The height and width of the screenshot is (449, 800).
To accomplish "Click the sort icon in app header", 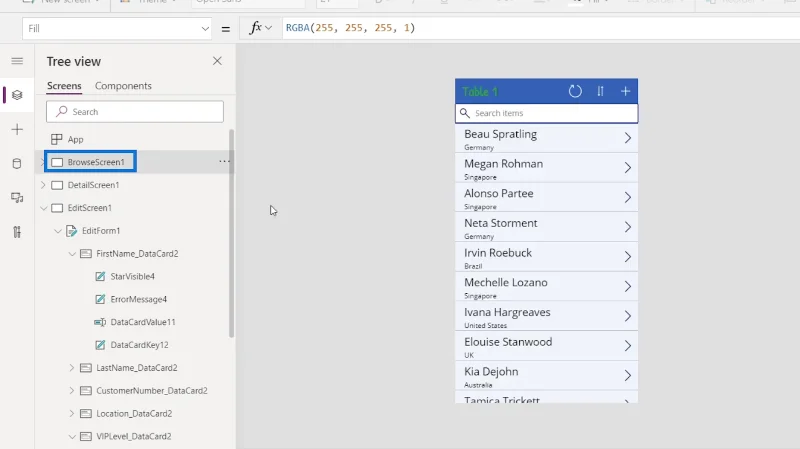I will coord(601,91).
